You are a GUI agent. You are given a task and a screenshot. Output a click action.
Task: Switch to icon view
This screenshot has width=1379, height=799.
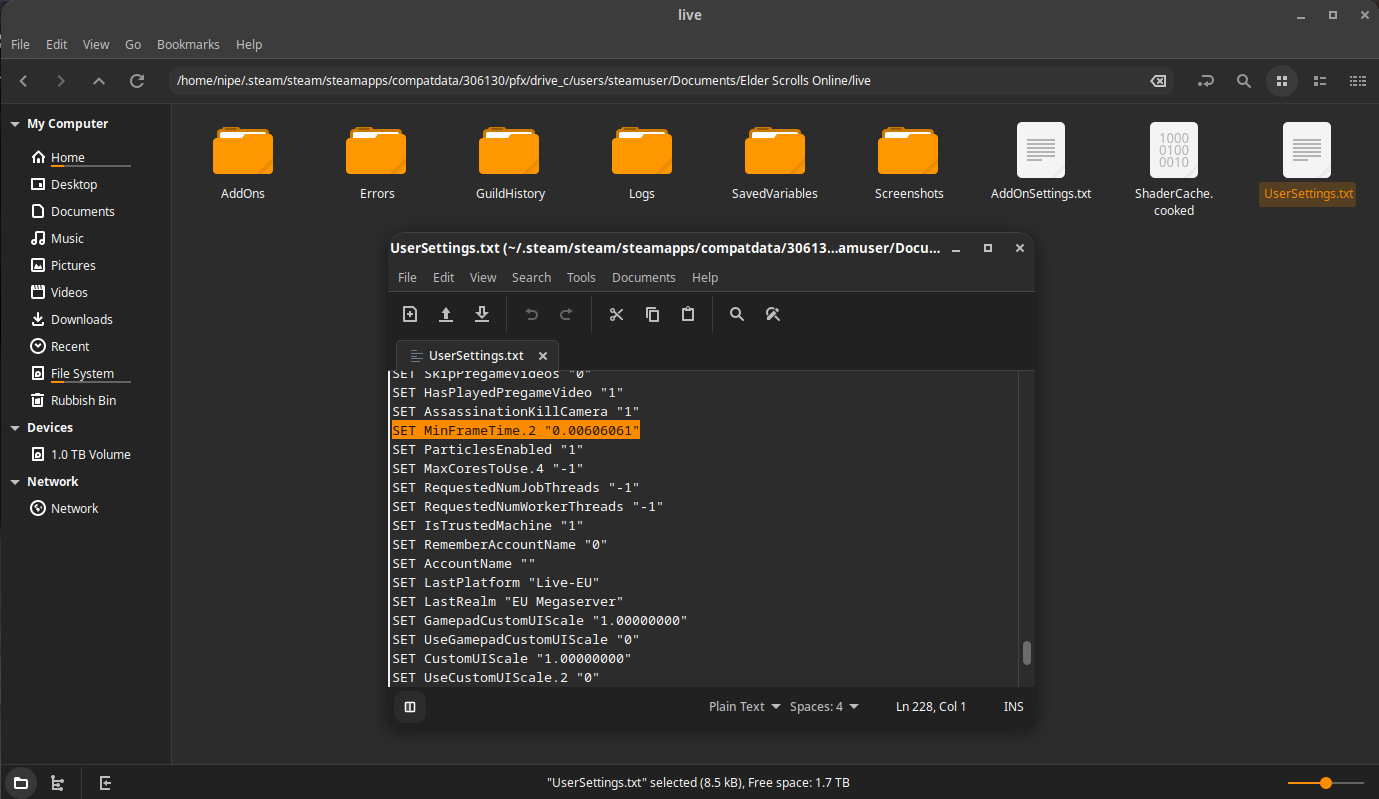1281,81
